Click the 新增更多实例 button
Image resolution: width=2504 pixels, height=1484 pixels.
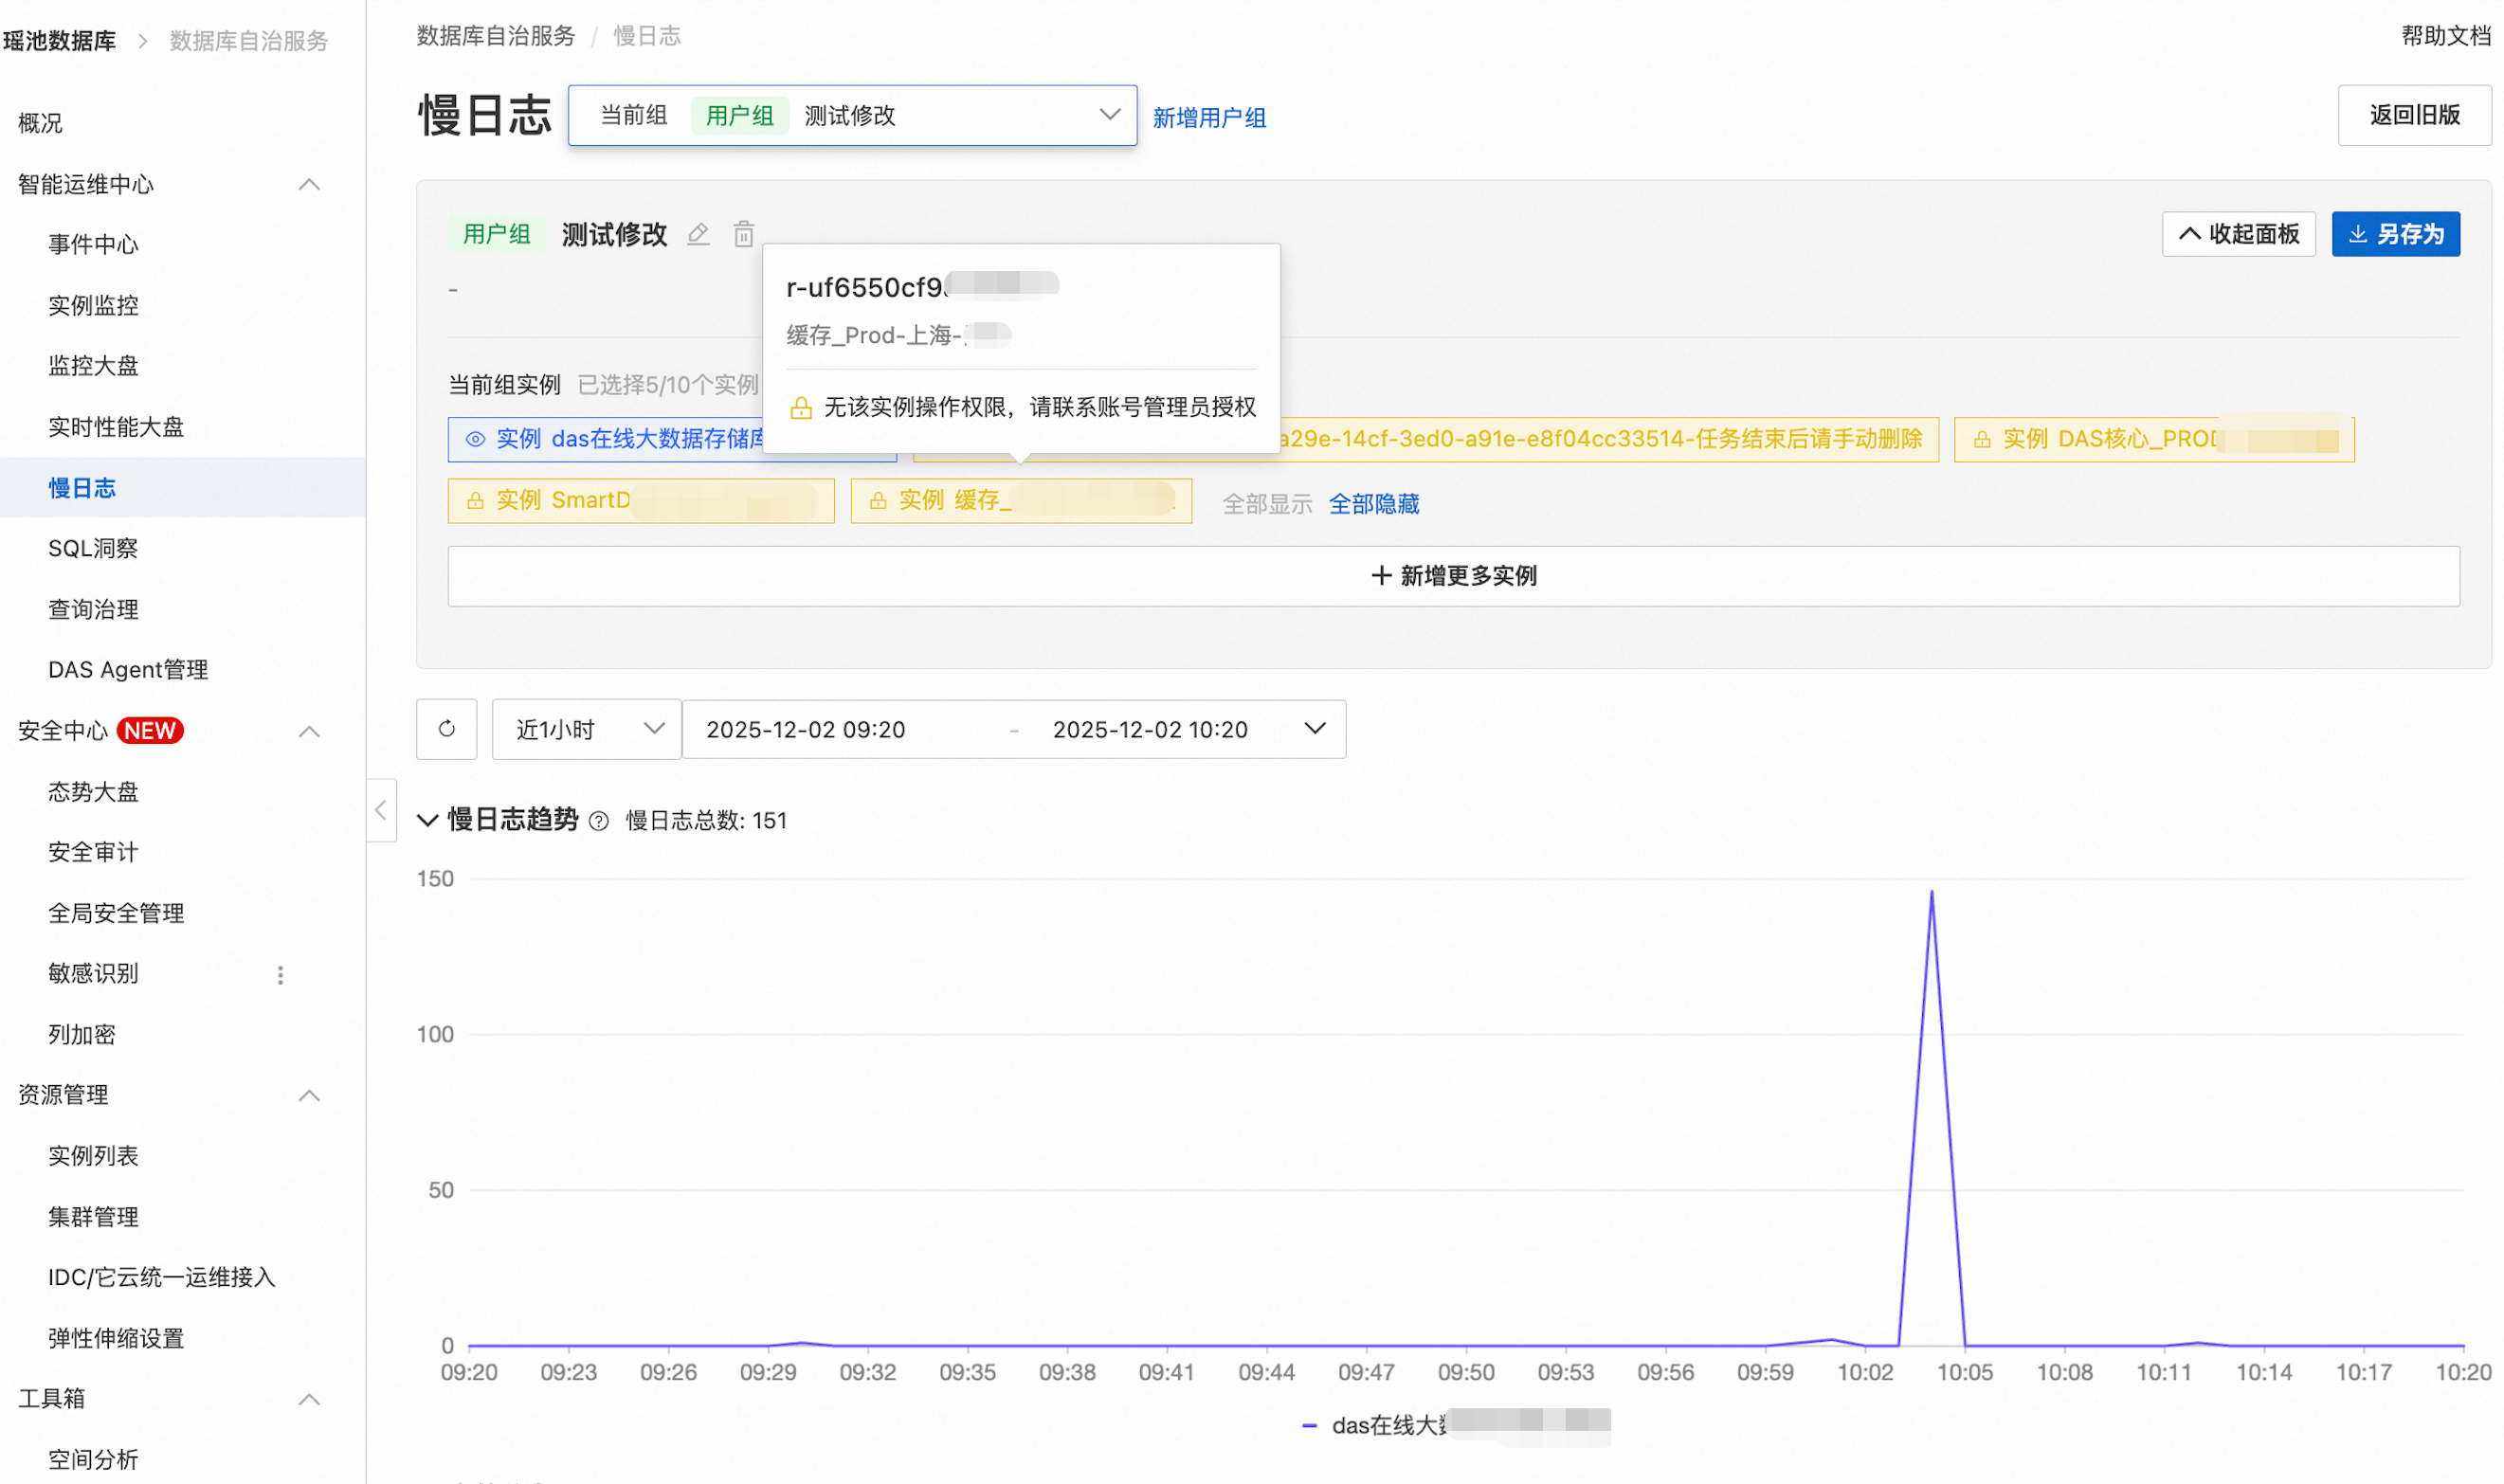point(1452,576)
